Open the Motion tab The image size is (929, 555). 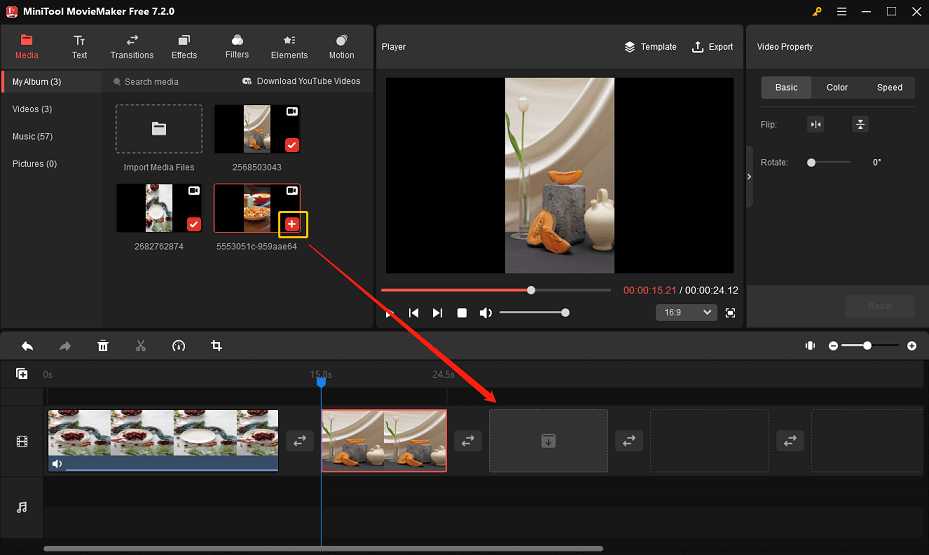341,47
